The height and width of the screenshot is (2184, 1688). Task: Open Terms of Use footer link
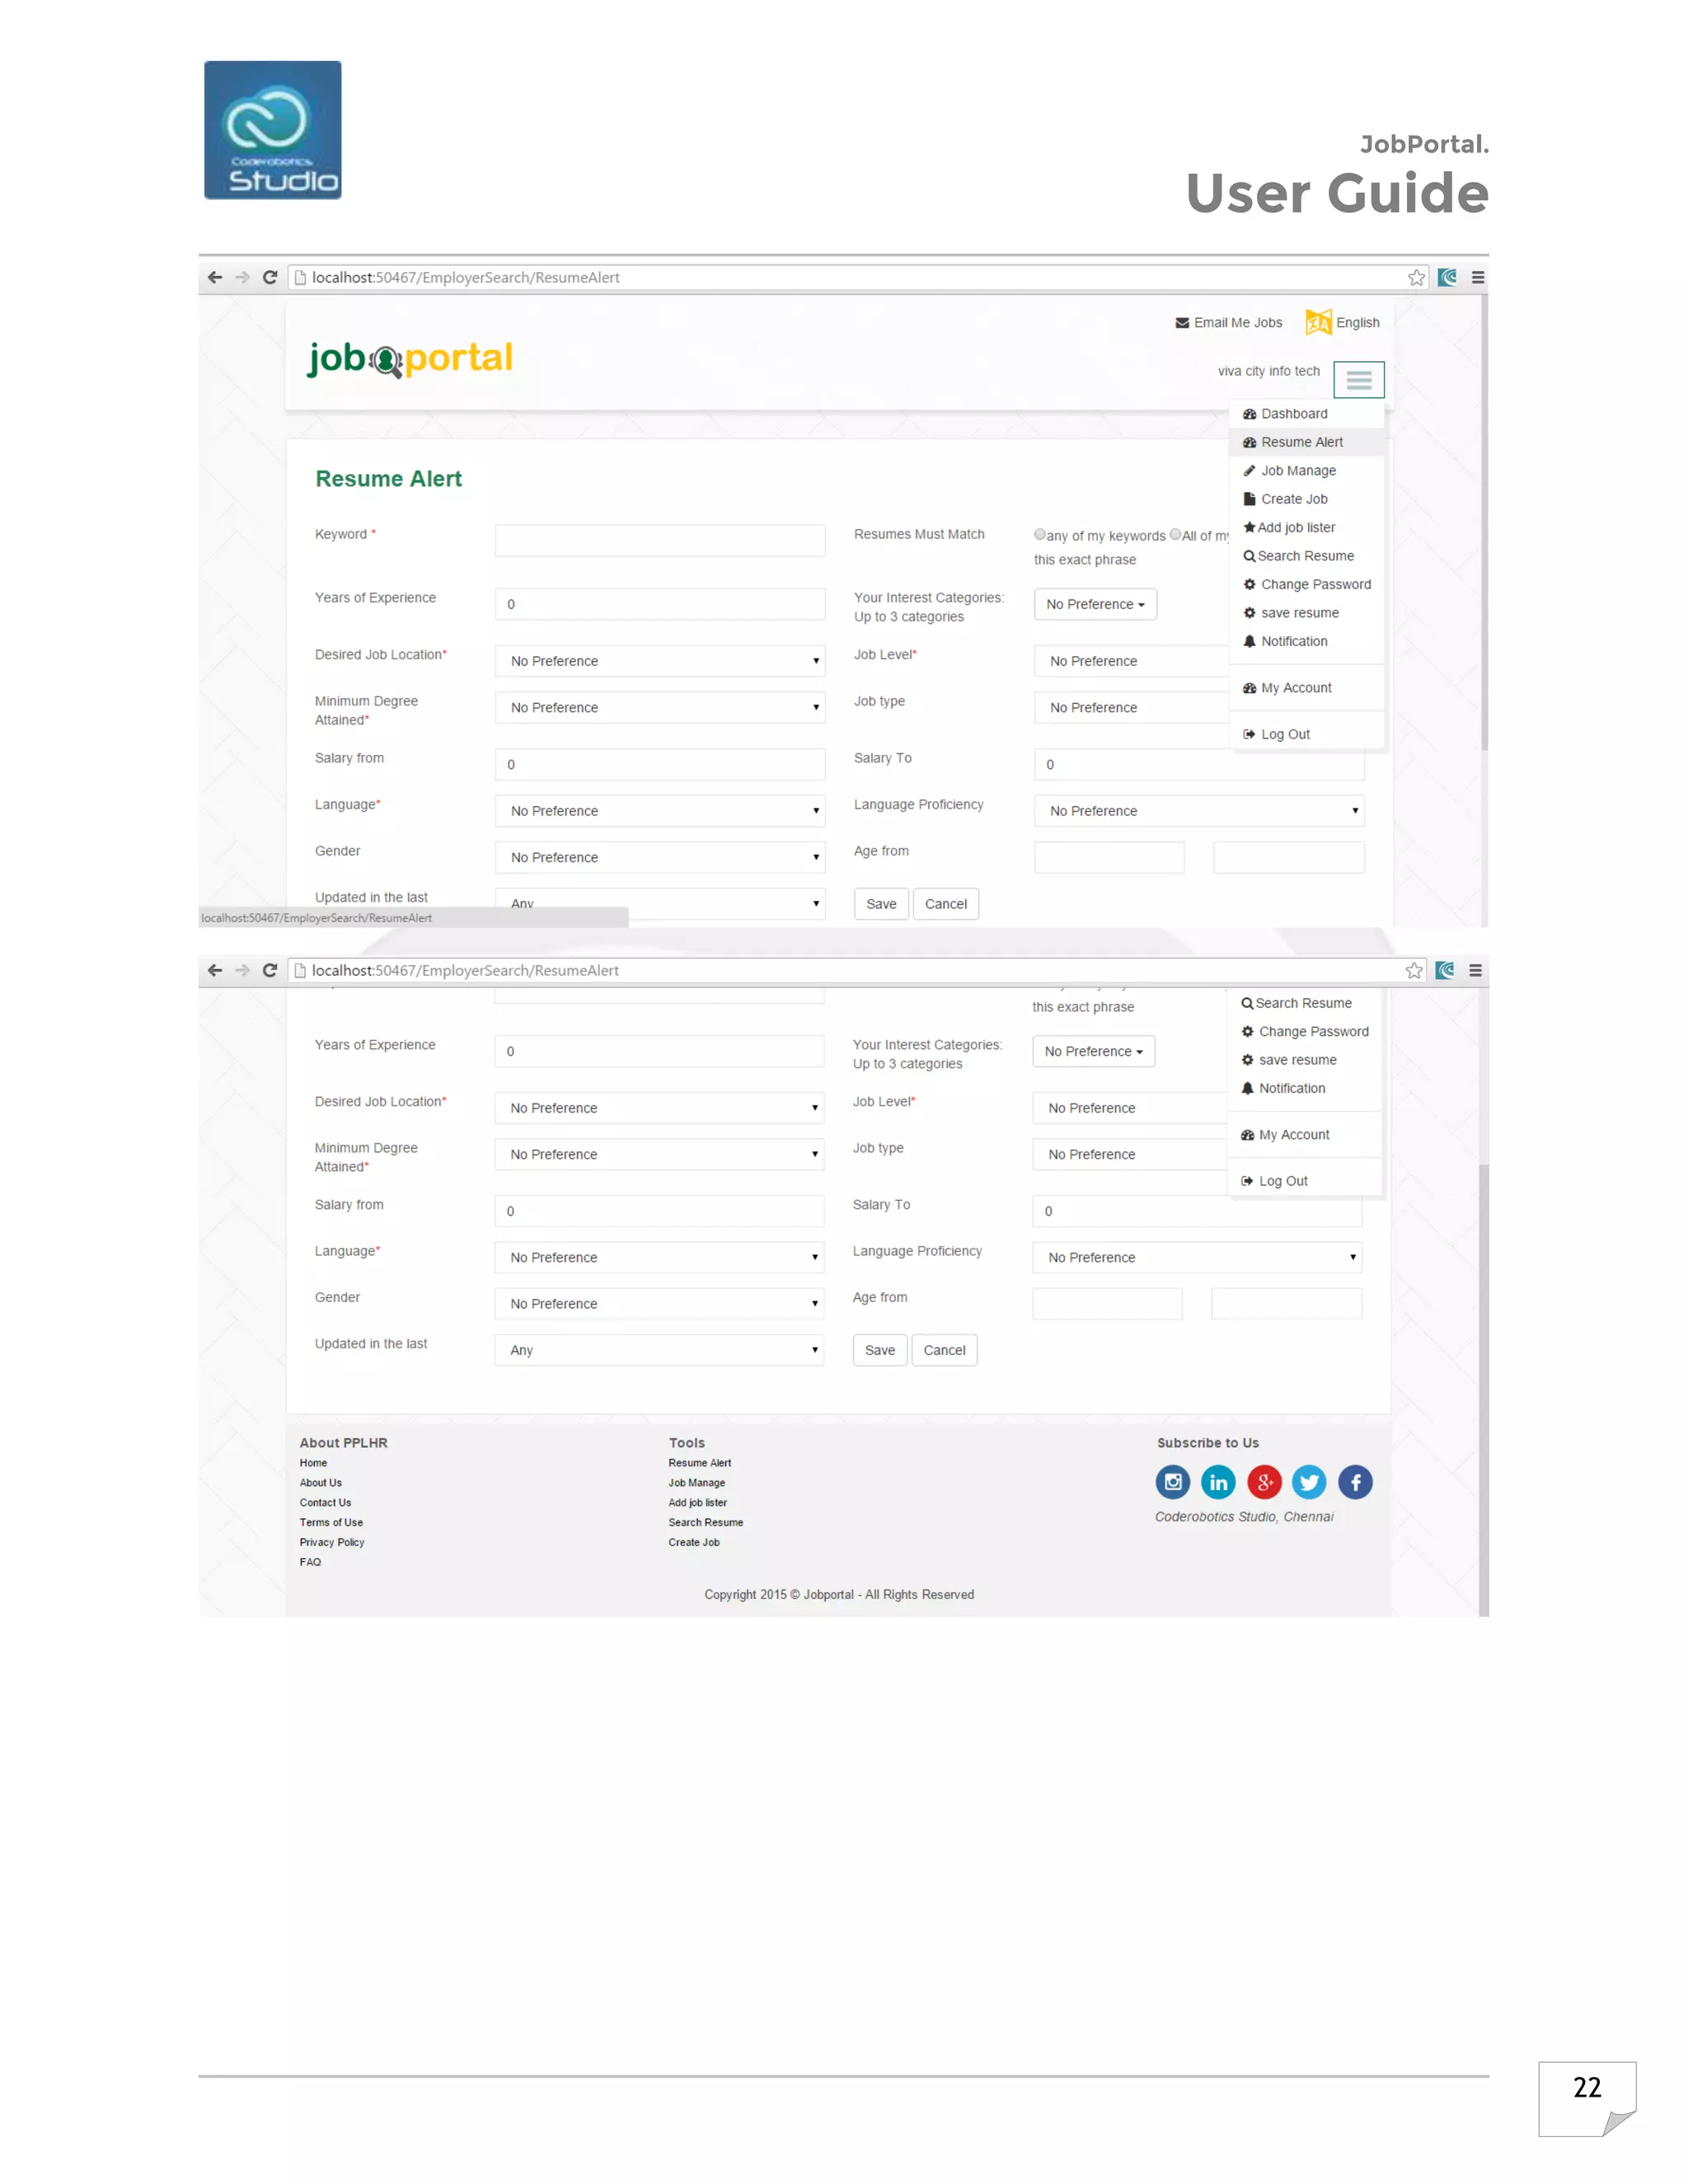coord(331,1522)
